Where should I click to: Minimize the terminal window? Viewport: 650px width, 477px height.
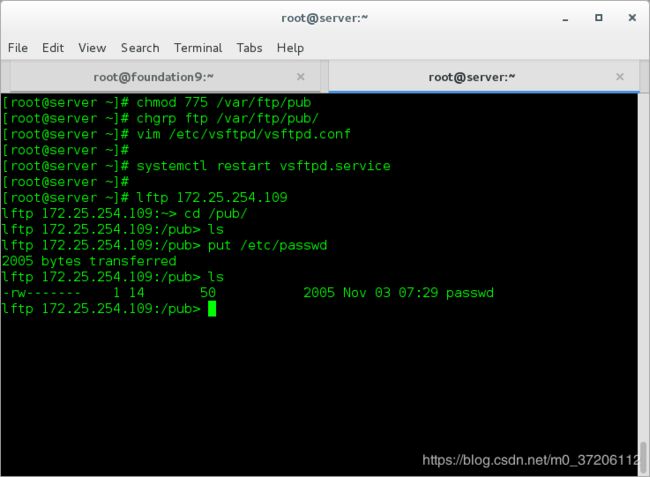coord(565,18)
